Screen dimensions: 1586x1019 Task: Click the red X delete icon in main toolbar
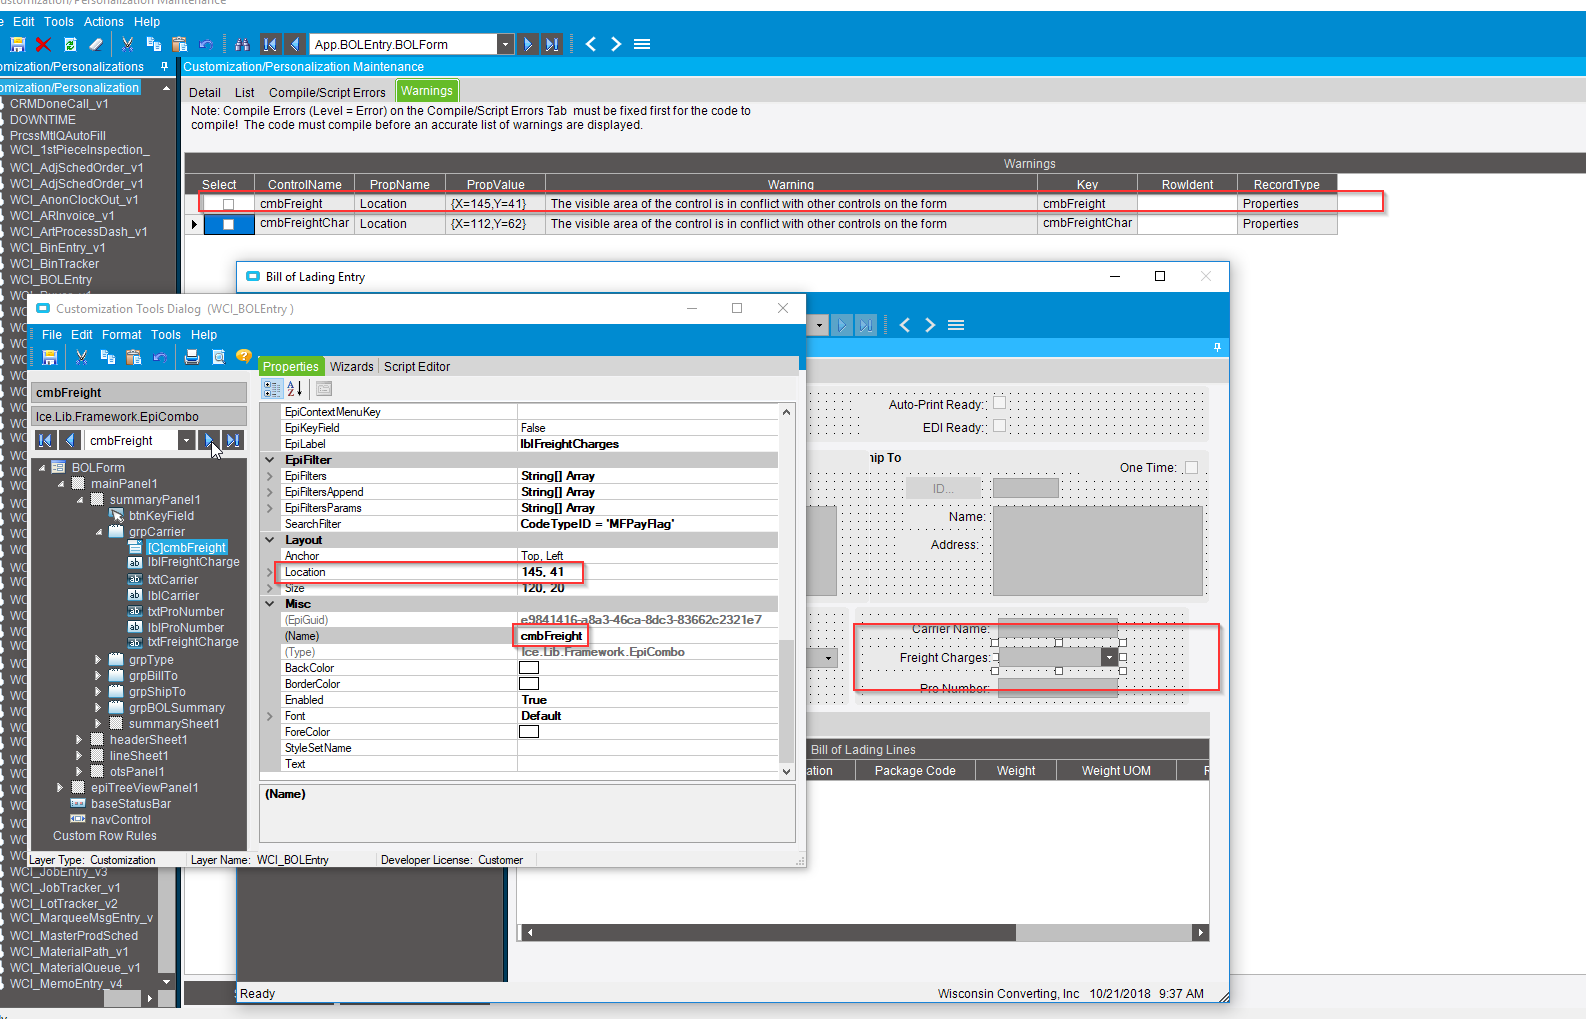[43, 44]
